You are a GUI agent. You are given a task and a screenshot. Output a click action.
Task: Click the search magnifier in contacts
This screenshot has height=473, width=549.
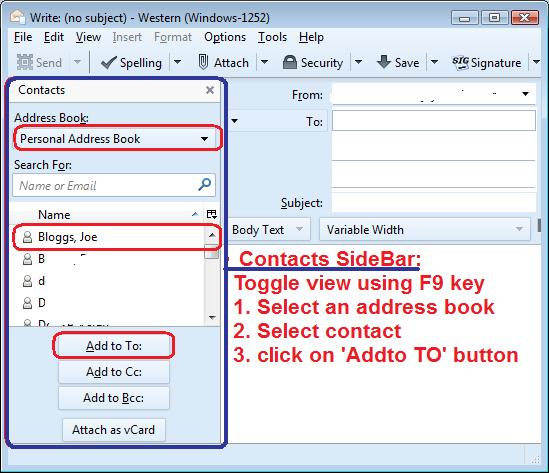(204, 184)
